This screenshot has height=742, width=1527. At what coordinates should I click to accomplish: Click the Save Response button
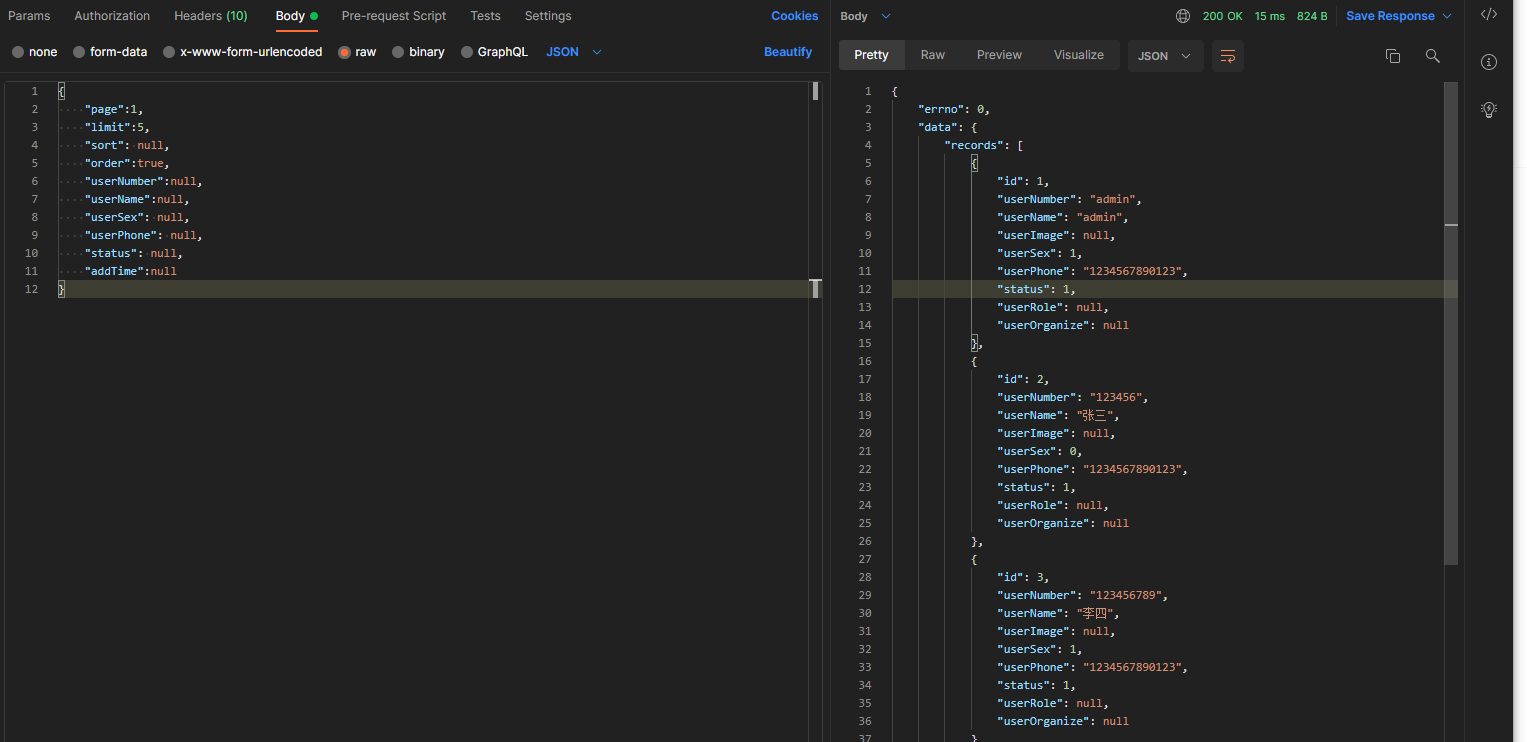1390,16
